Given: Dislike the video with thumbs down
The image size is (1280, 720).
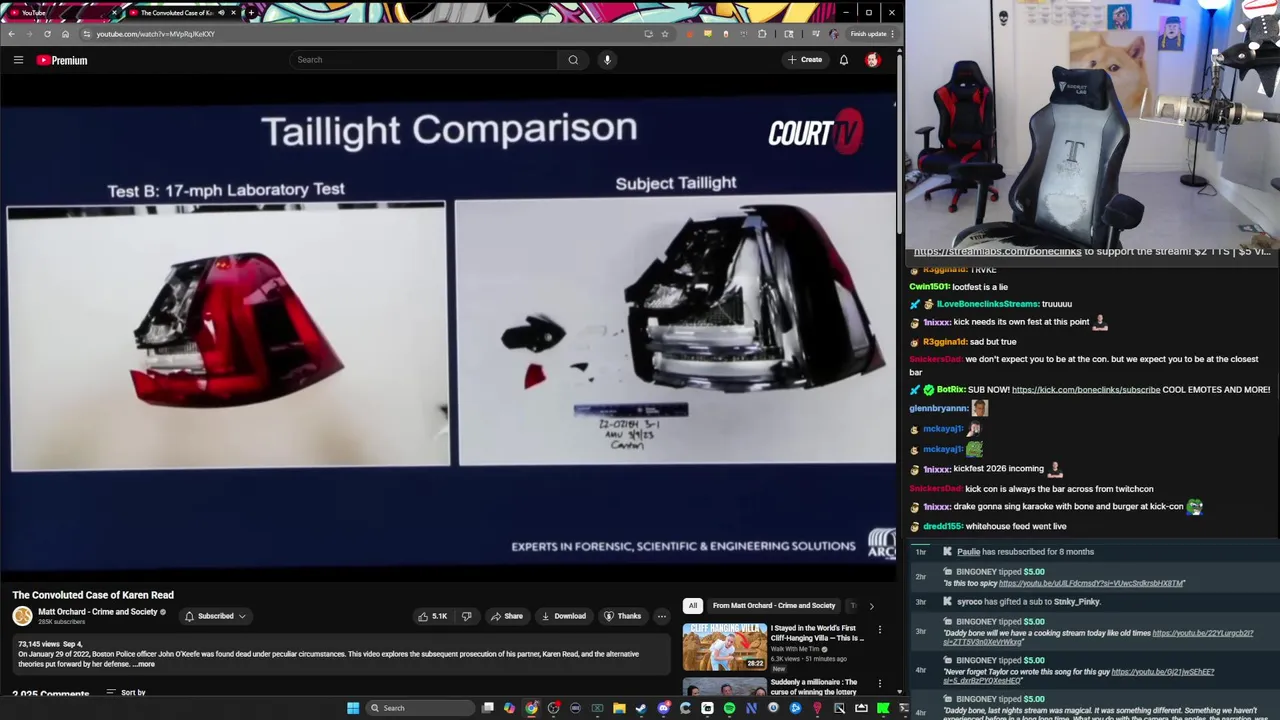Looking at the screenshot, I should pyautogui.click(x=466, y=616).
